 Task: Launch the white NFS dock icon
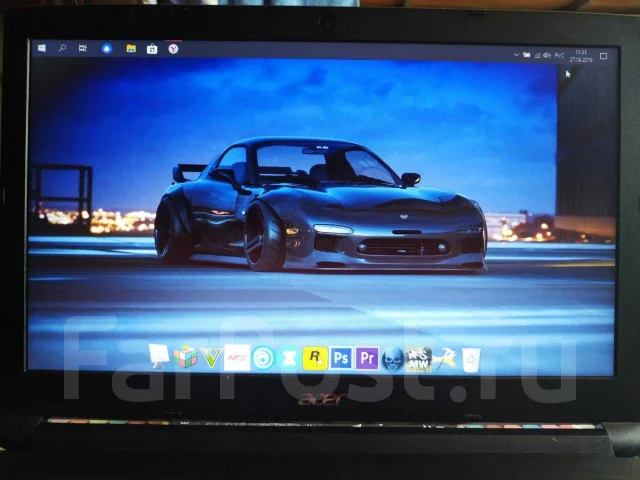pos(237,358)
